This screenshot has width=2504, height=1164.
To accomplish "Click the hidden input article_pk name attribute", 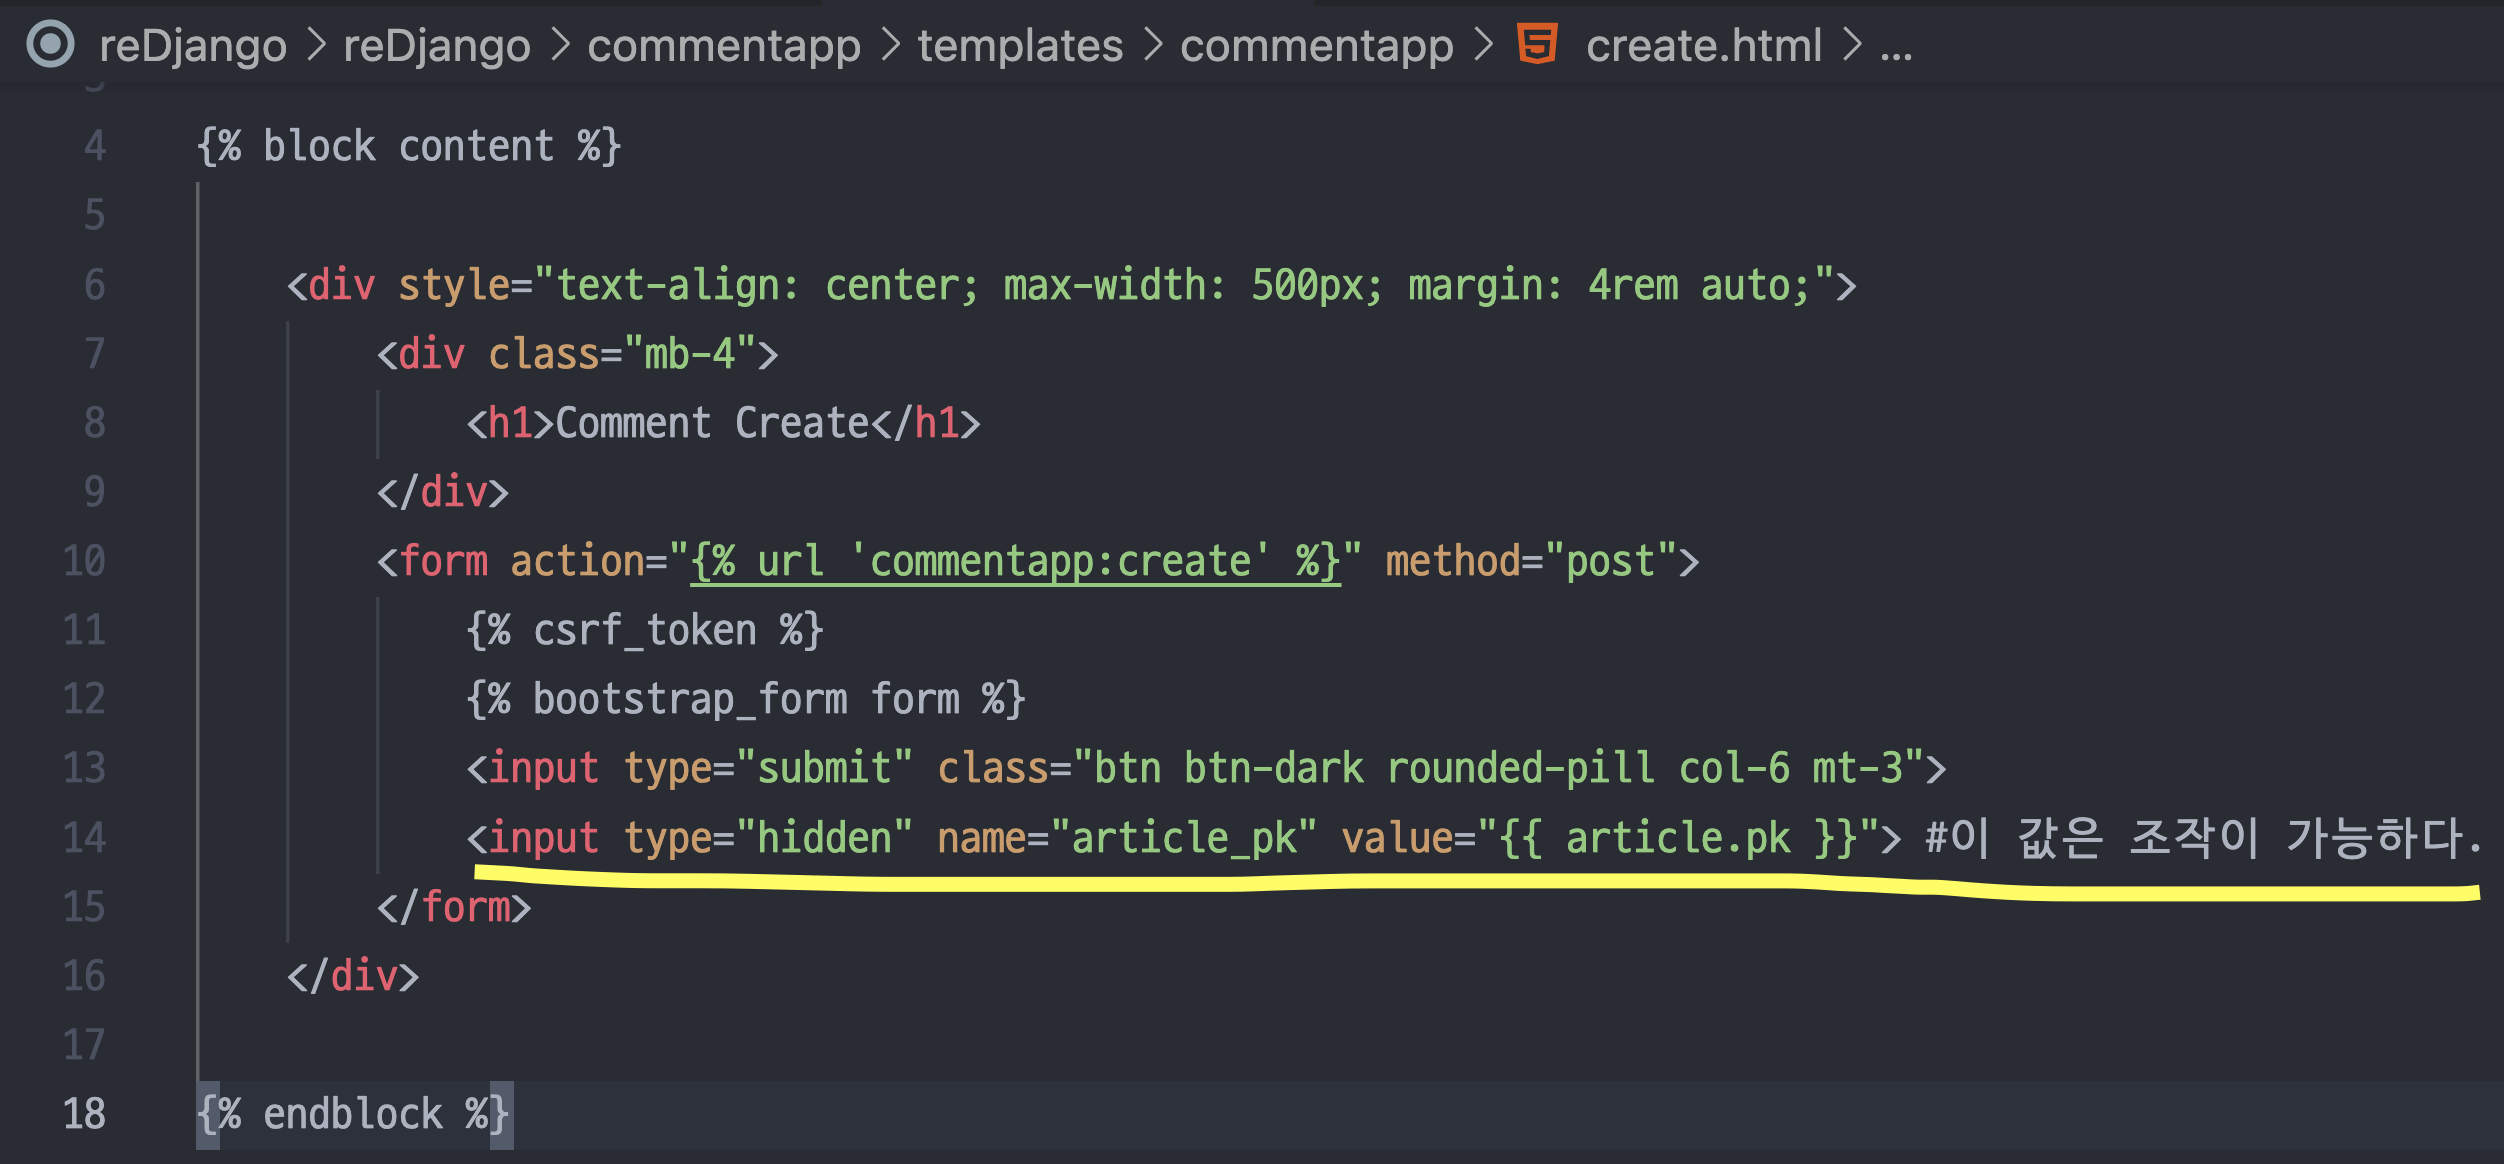I will [x=1126, y=838].
